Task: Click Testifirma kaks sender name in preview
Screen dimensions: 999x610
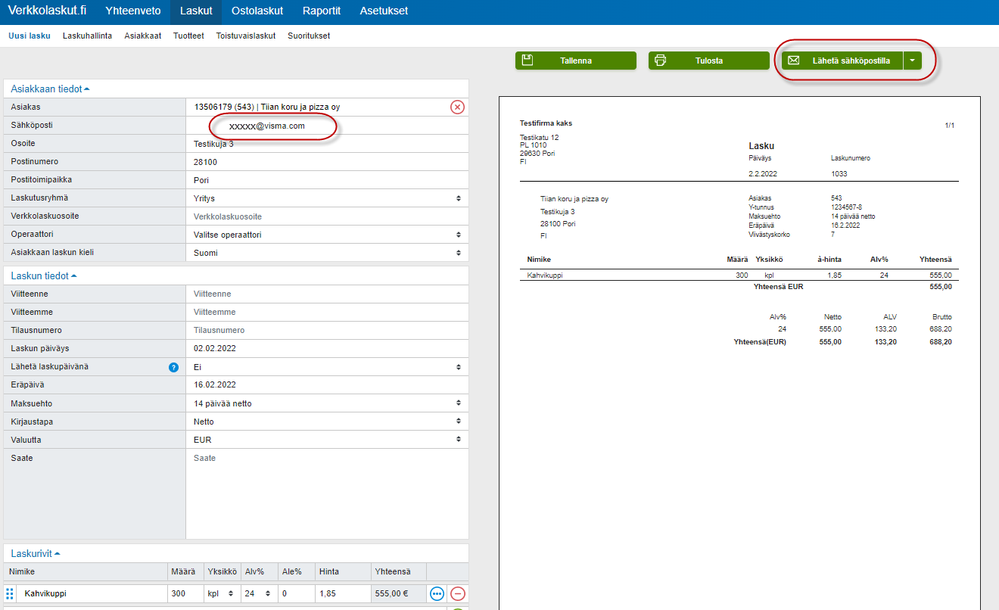Action: click(546, 123)
